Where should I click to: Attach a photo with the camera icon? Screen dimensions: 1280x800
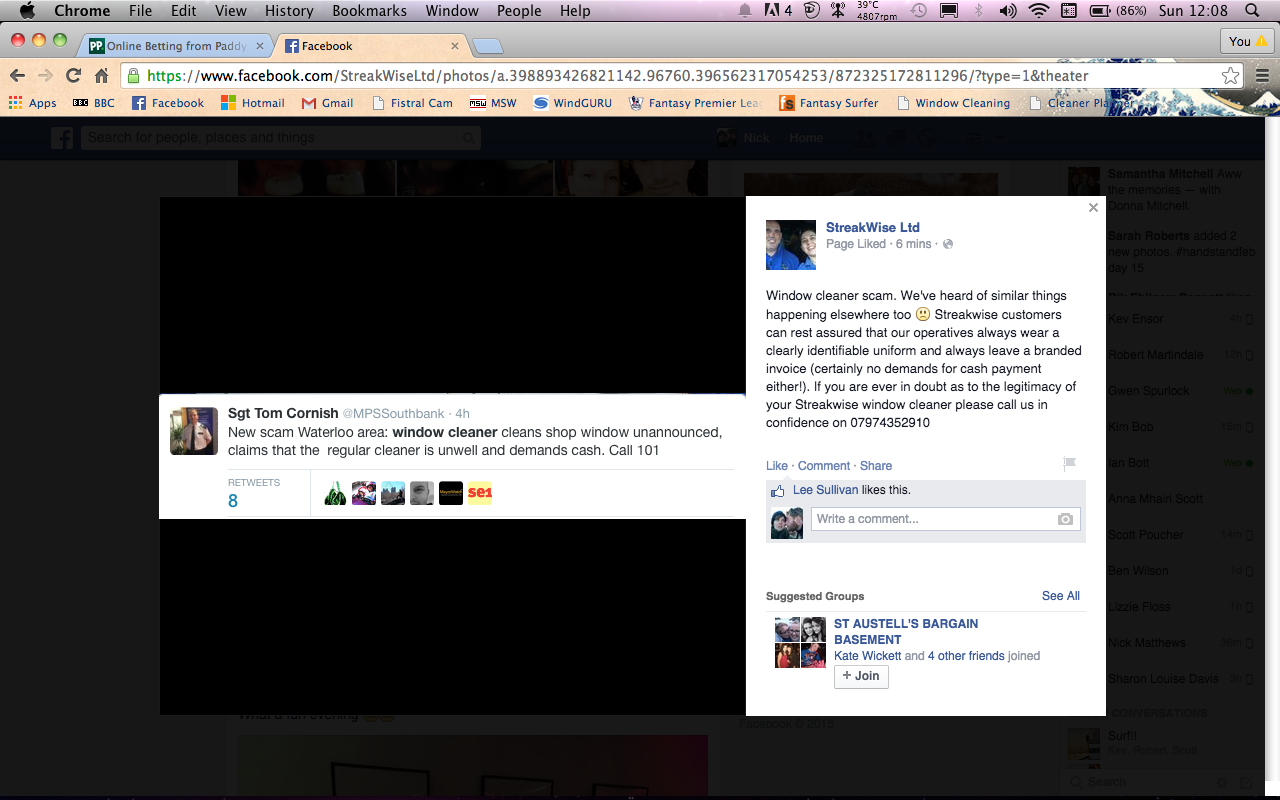[1066, 519]
